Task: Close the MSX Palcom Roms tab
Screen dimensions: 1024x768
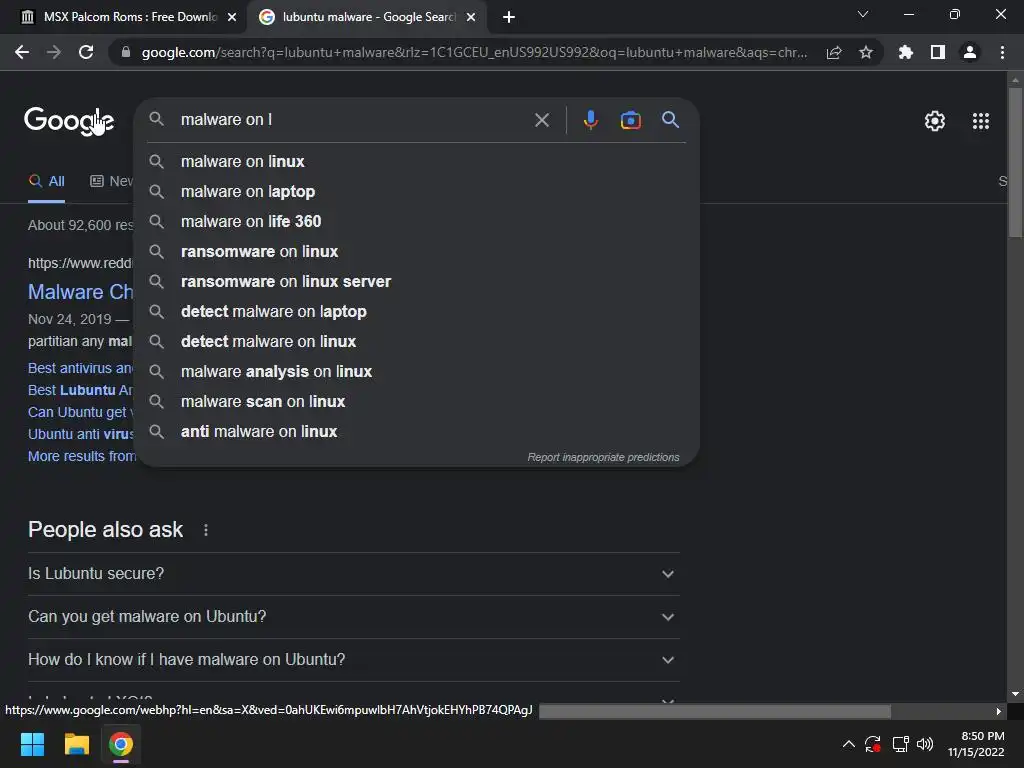Action: click(x=232, y=17)
